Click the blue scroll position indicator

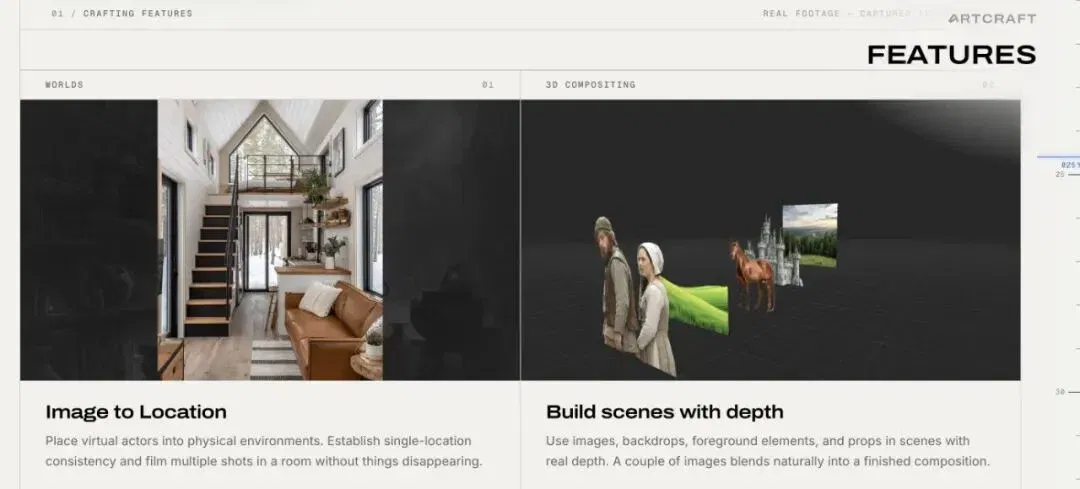(1059, 158)
